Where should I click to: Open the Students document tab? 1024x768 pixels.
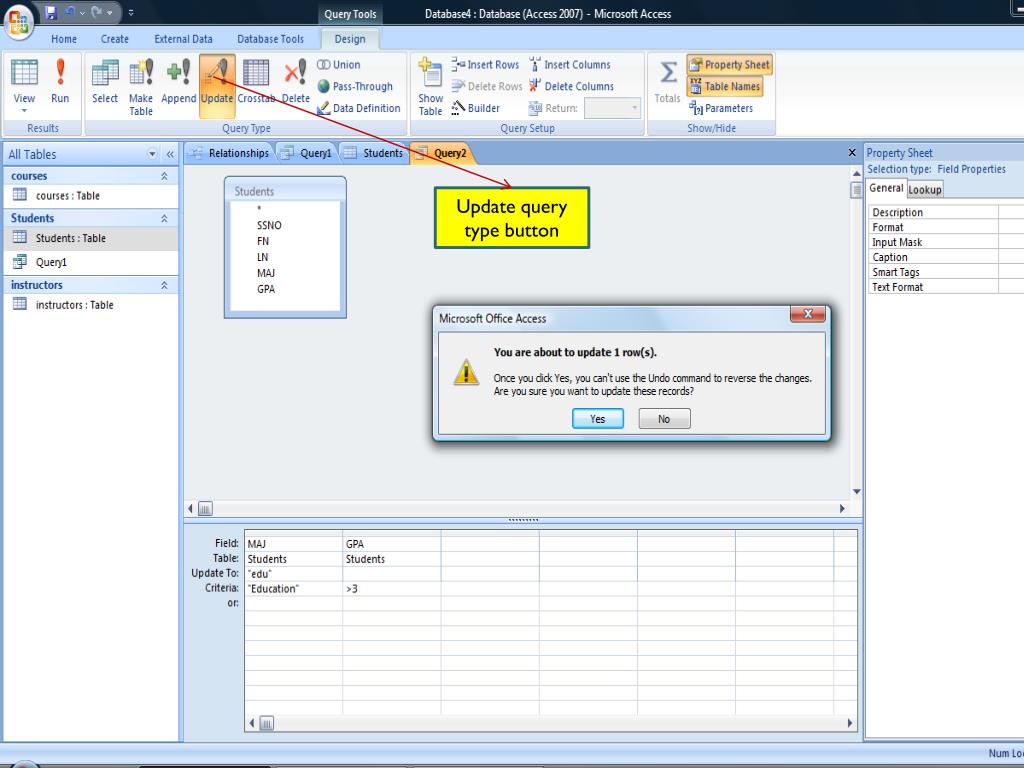[x=374, y=153]
